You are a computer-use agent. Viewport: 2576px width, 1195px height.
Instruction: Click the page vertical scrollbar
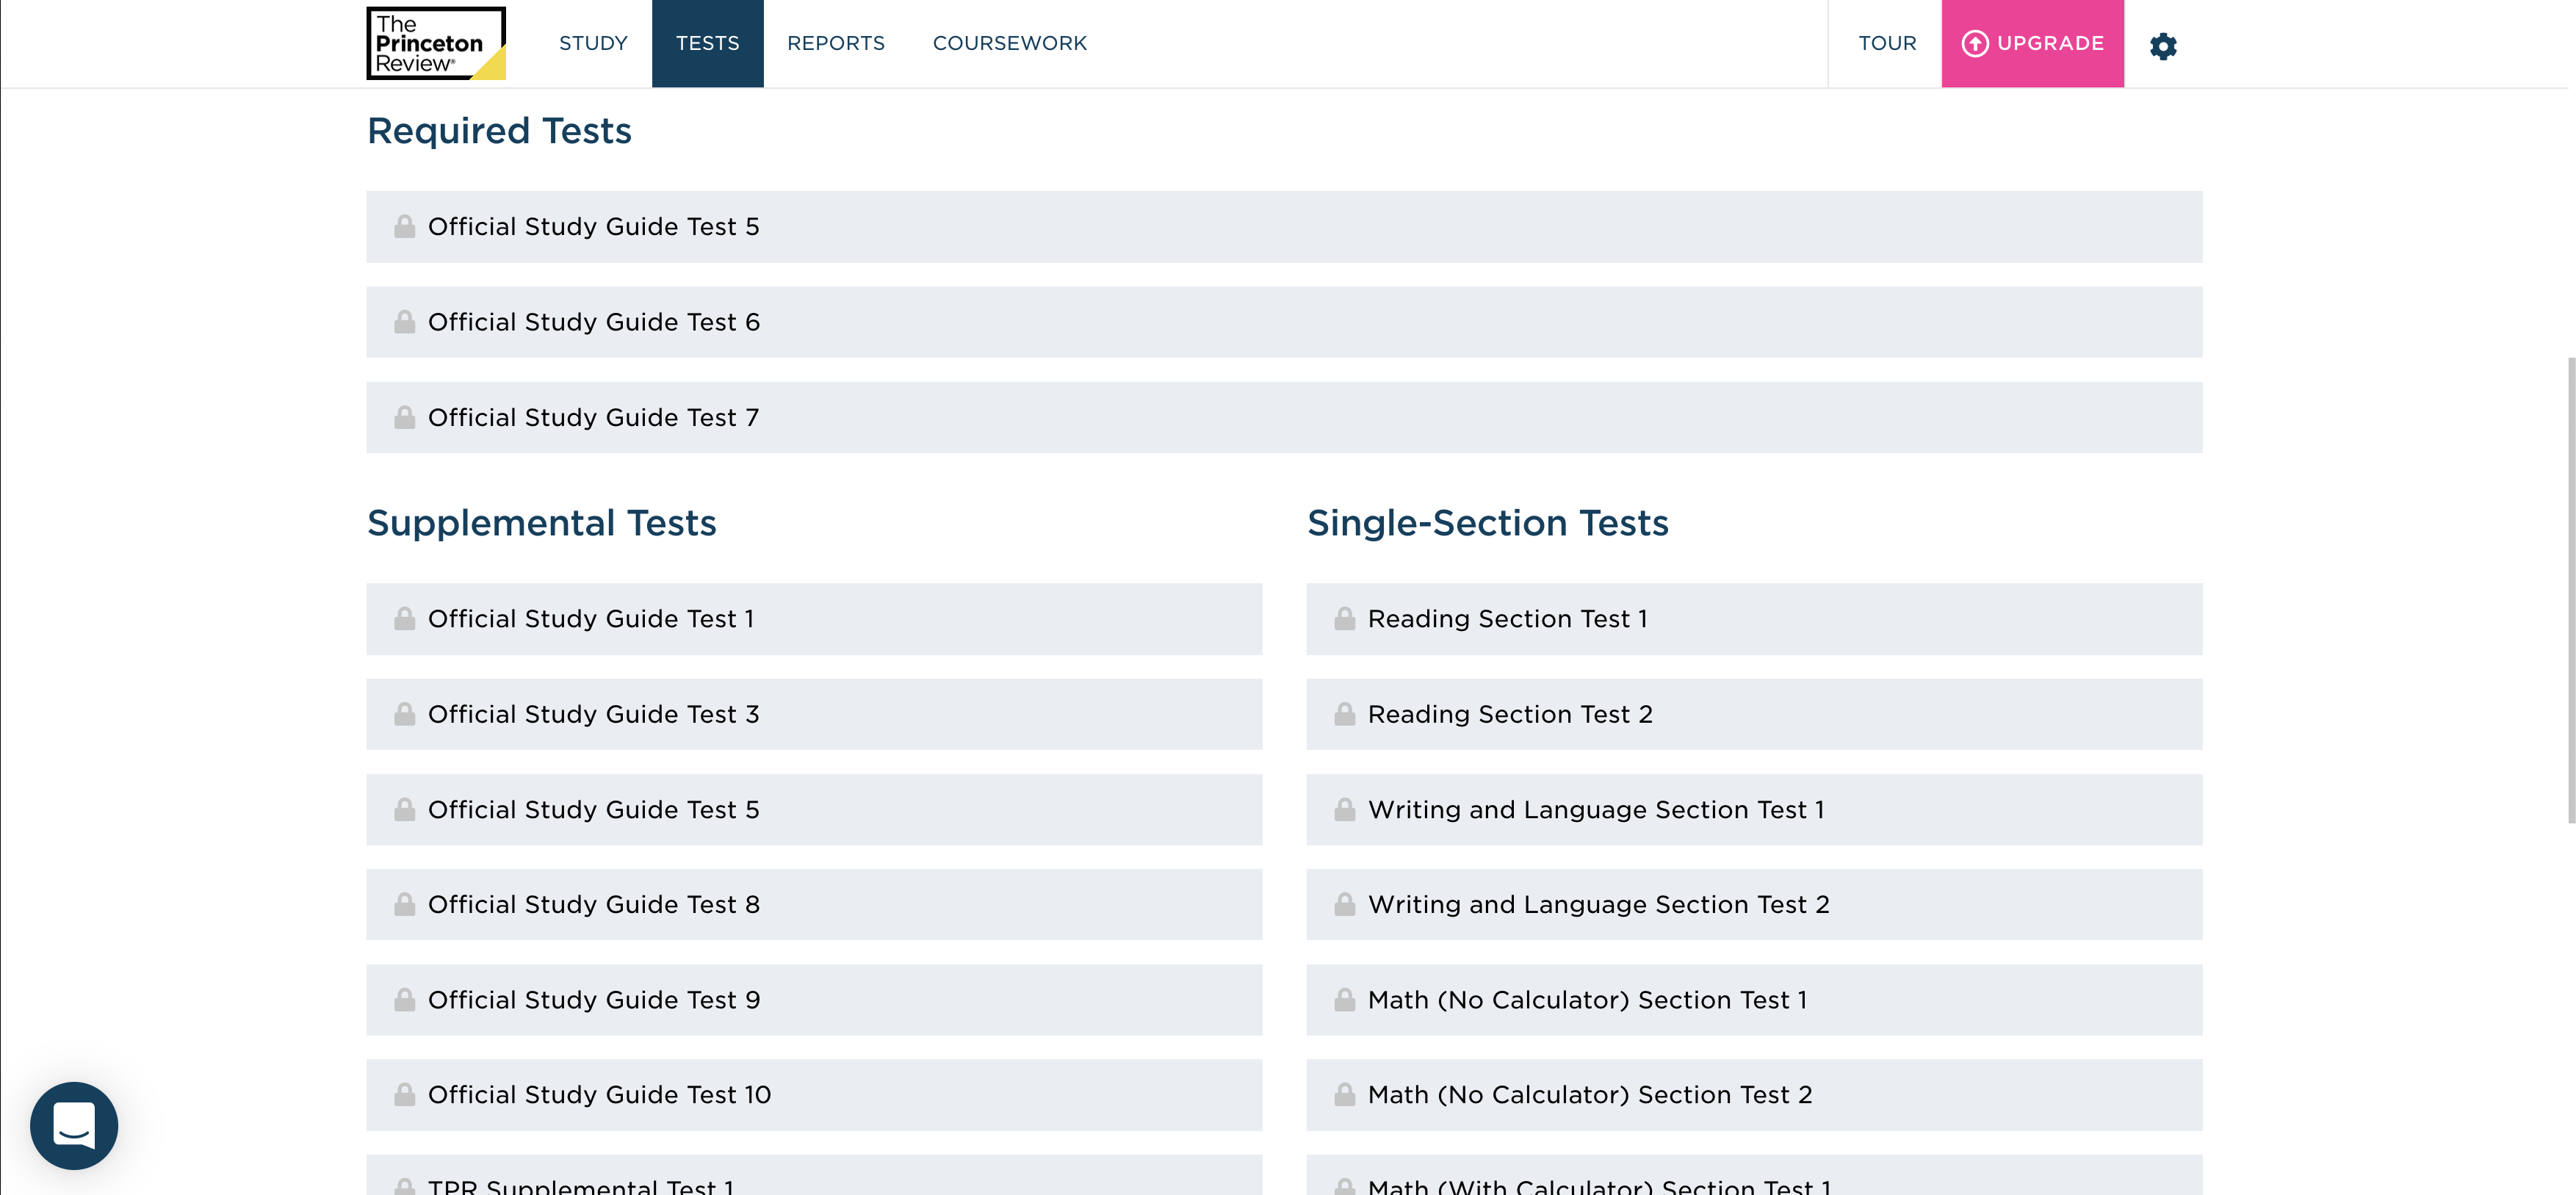[x=2570, y=590]
